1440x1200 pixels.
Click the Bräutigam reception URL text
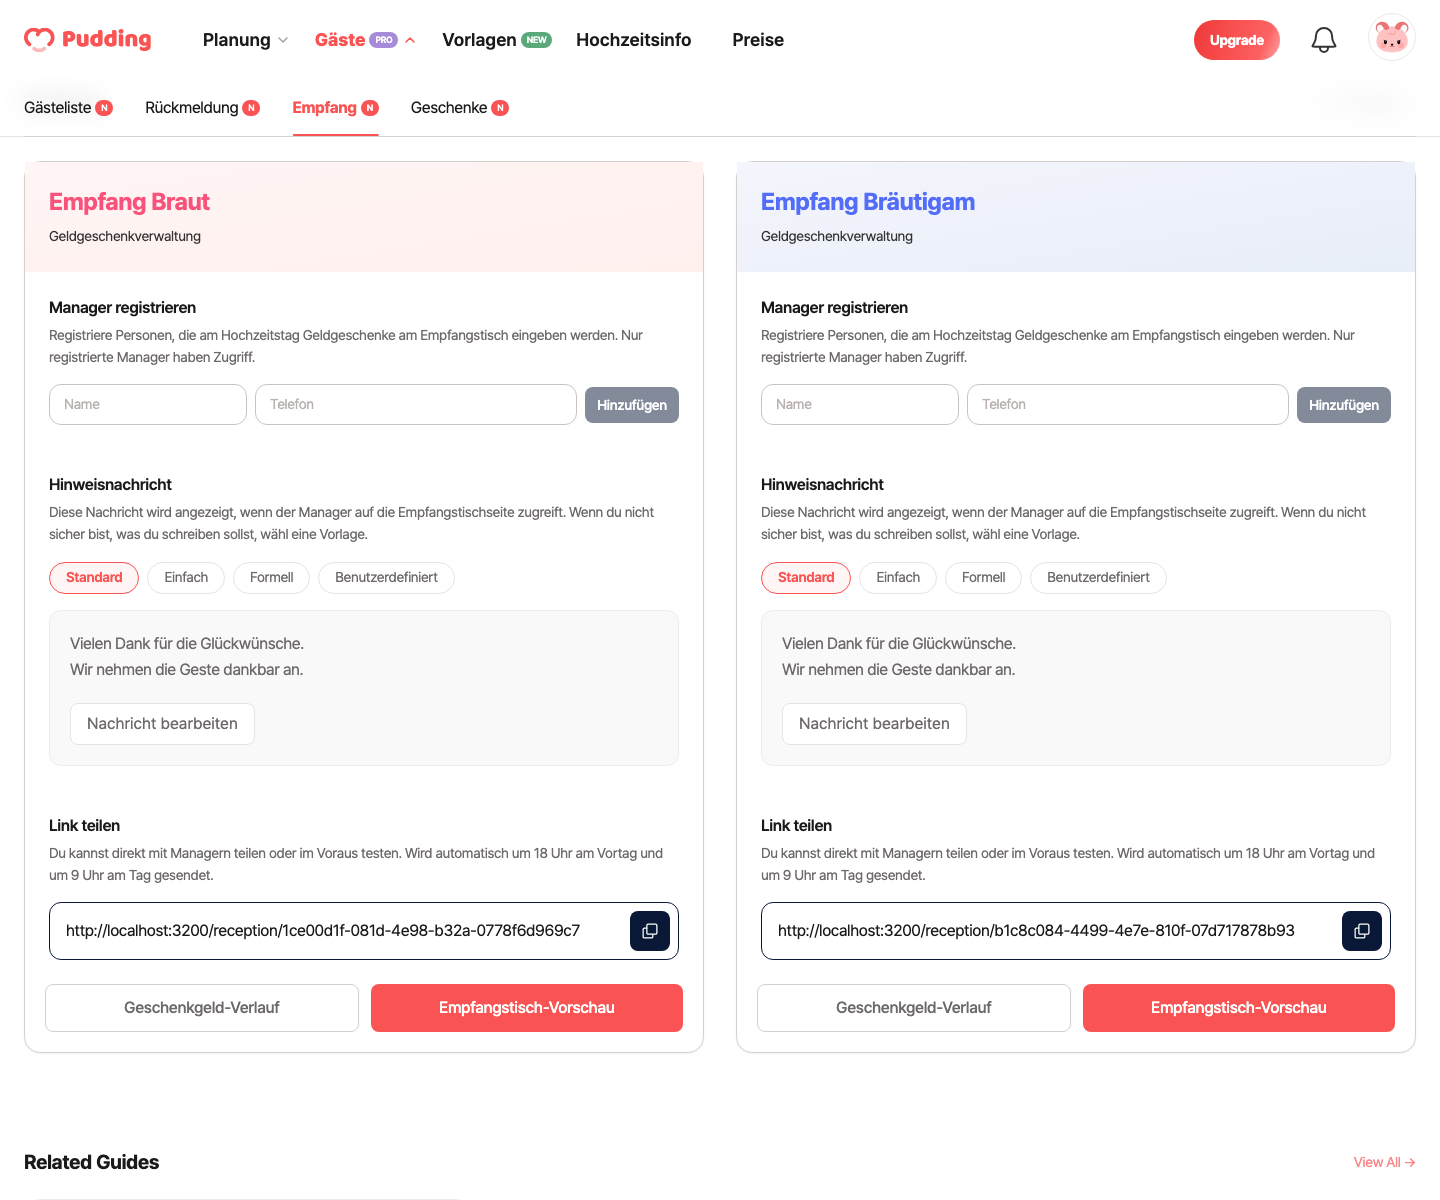[x=1036, y=931]
